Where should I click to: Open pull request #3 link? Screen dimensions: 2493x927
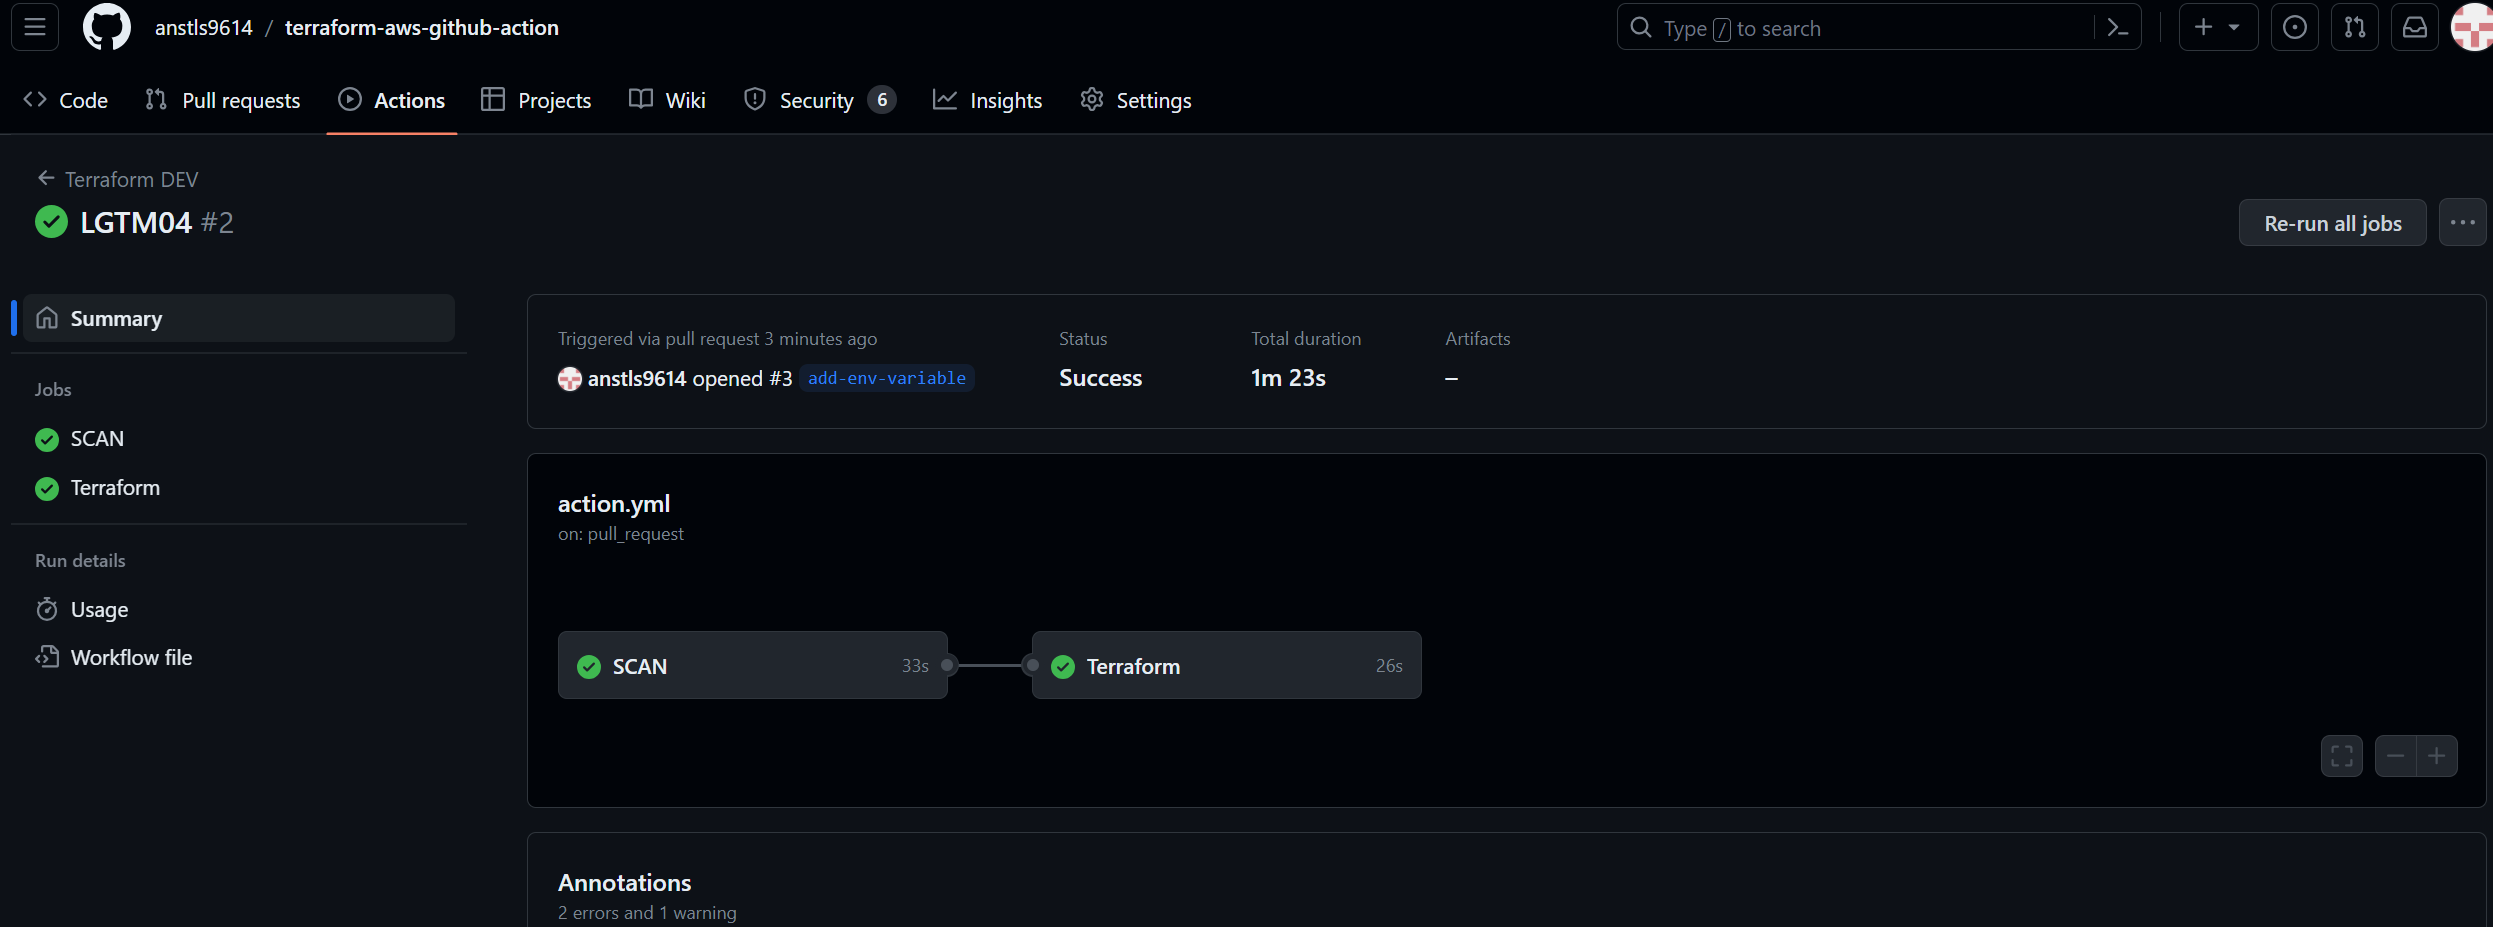pyautogui.click(x=780, y=378)
